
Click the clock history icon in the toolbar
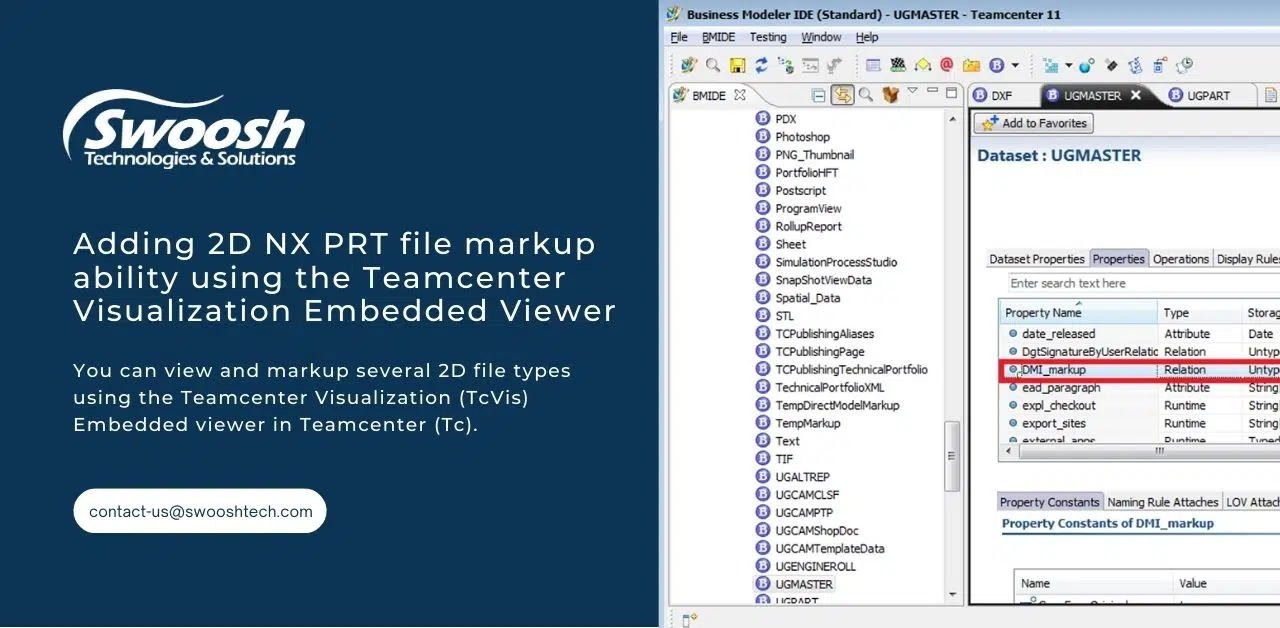pyautogui.click(x=1184, y=66)
